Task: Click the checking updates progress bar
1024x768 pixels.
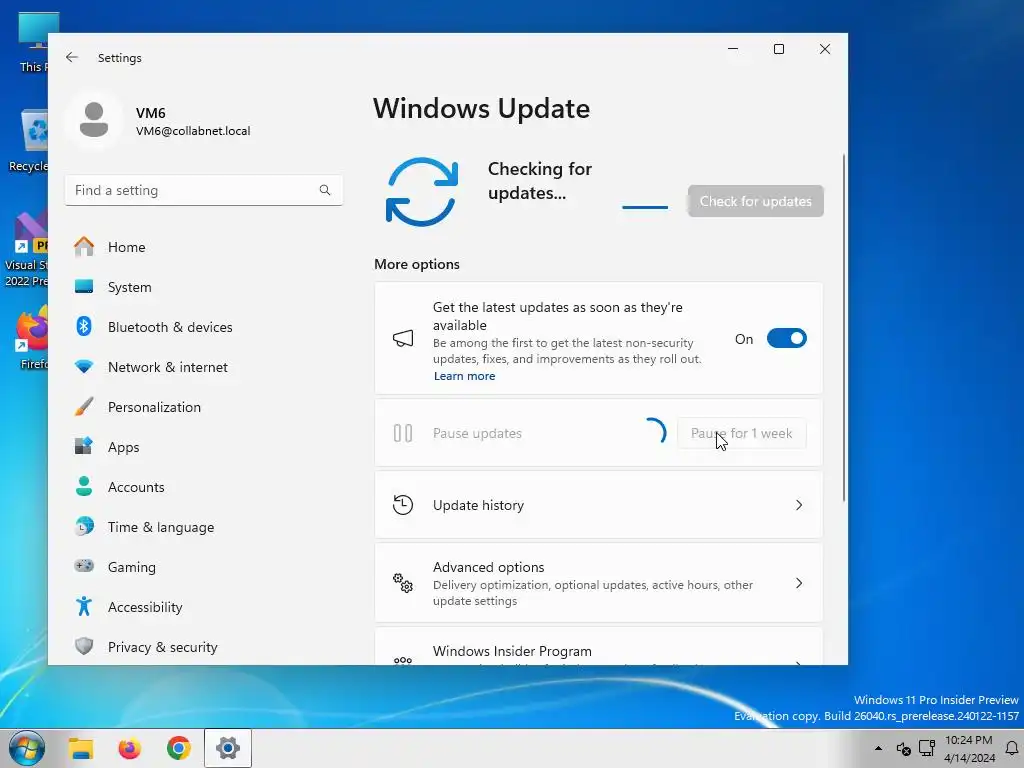Action: (645, 207)
